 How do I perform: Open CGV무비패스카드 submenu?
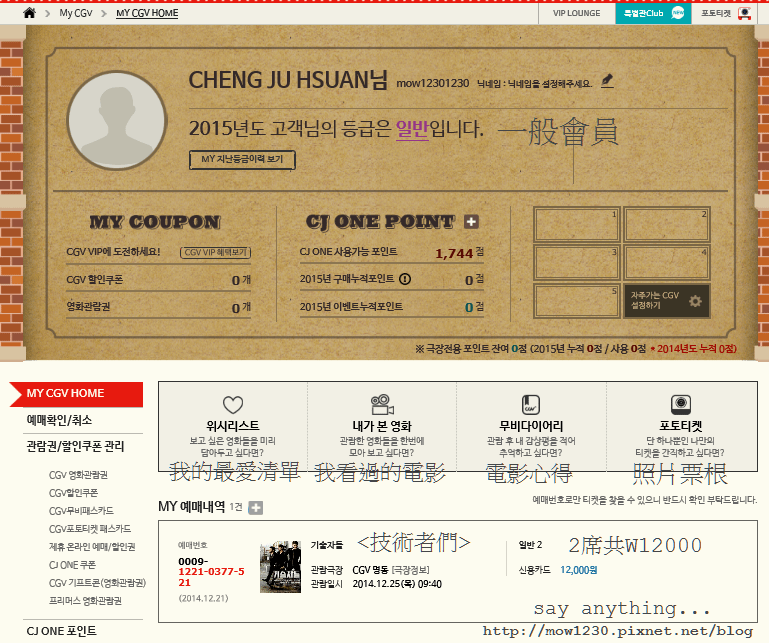[81, 511]
